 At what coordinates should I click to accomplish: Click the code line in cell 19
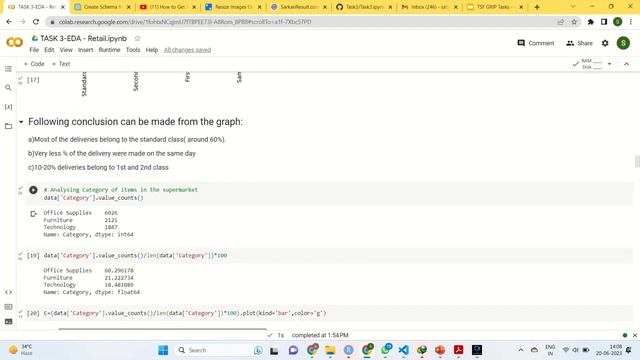coord(135,256)
